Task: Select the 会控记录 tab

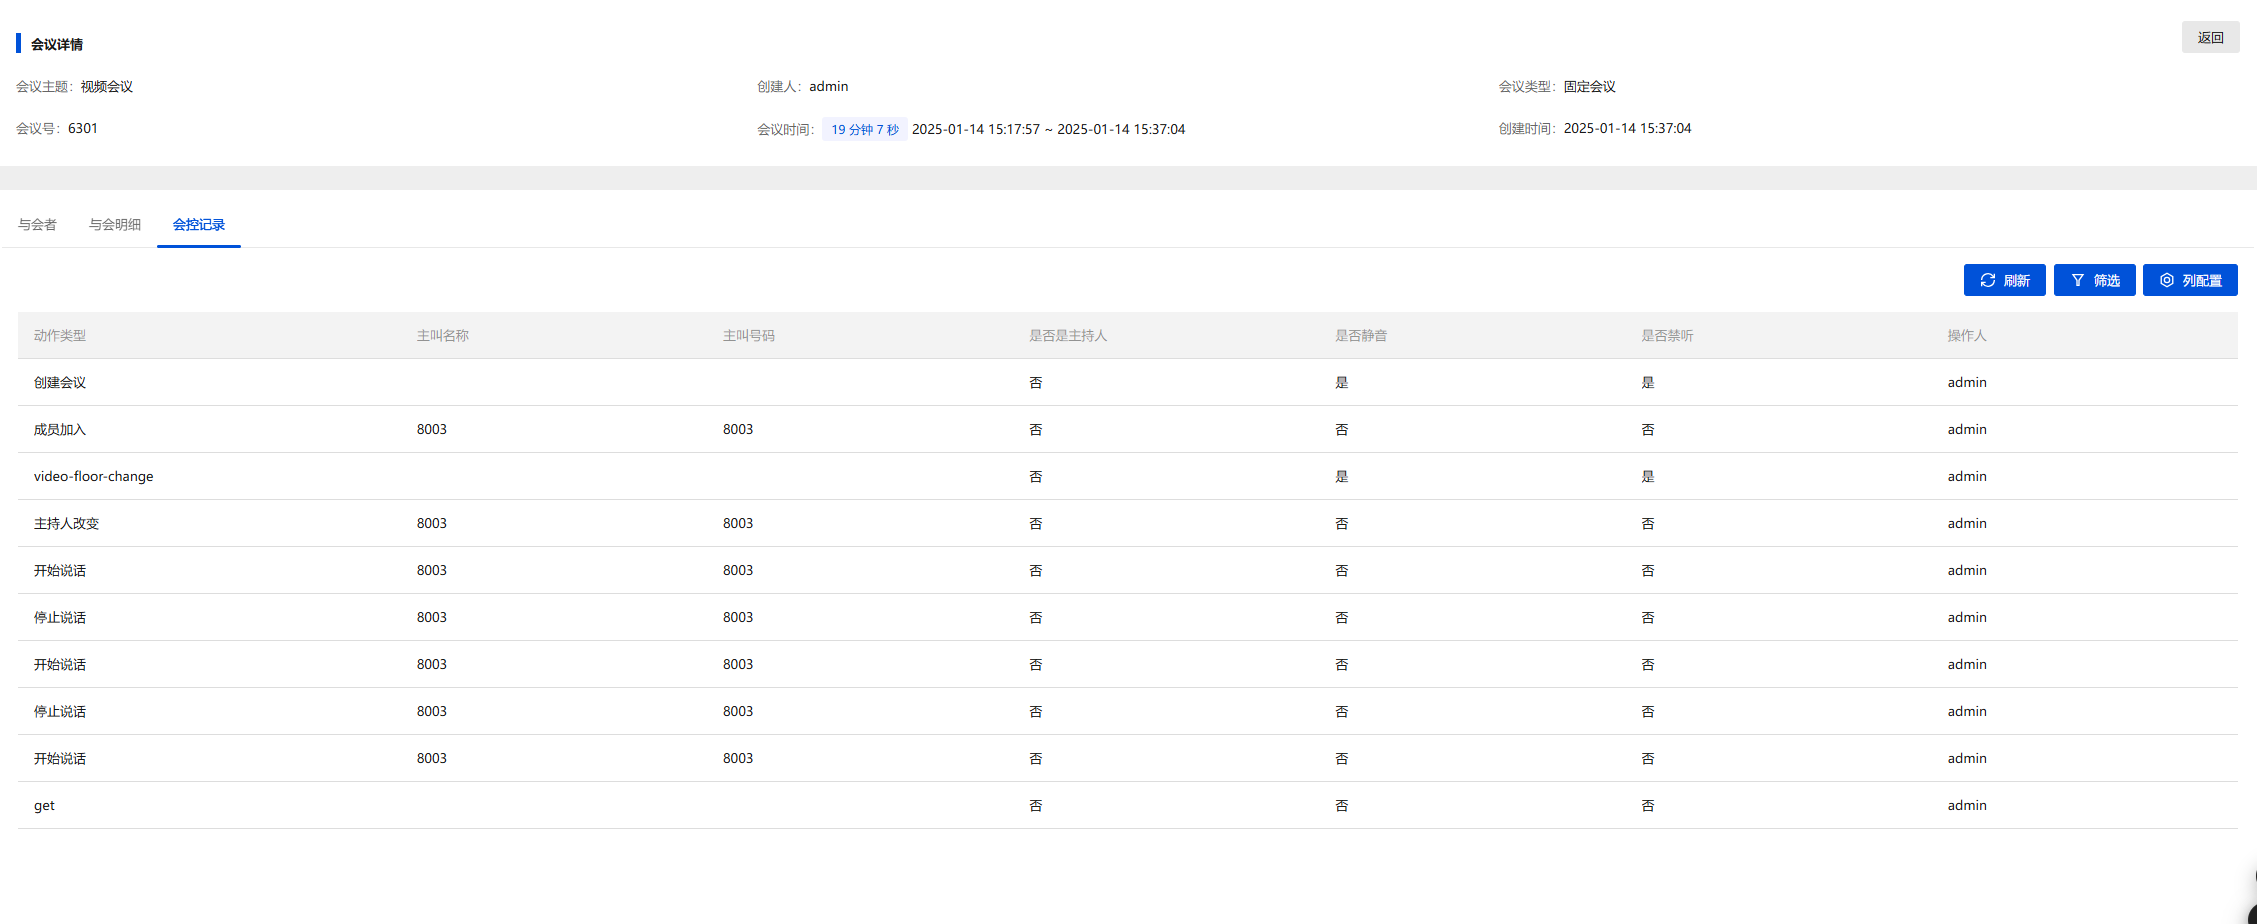Action: click(x=199, y=225)
